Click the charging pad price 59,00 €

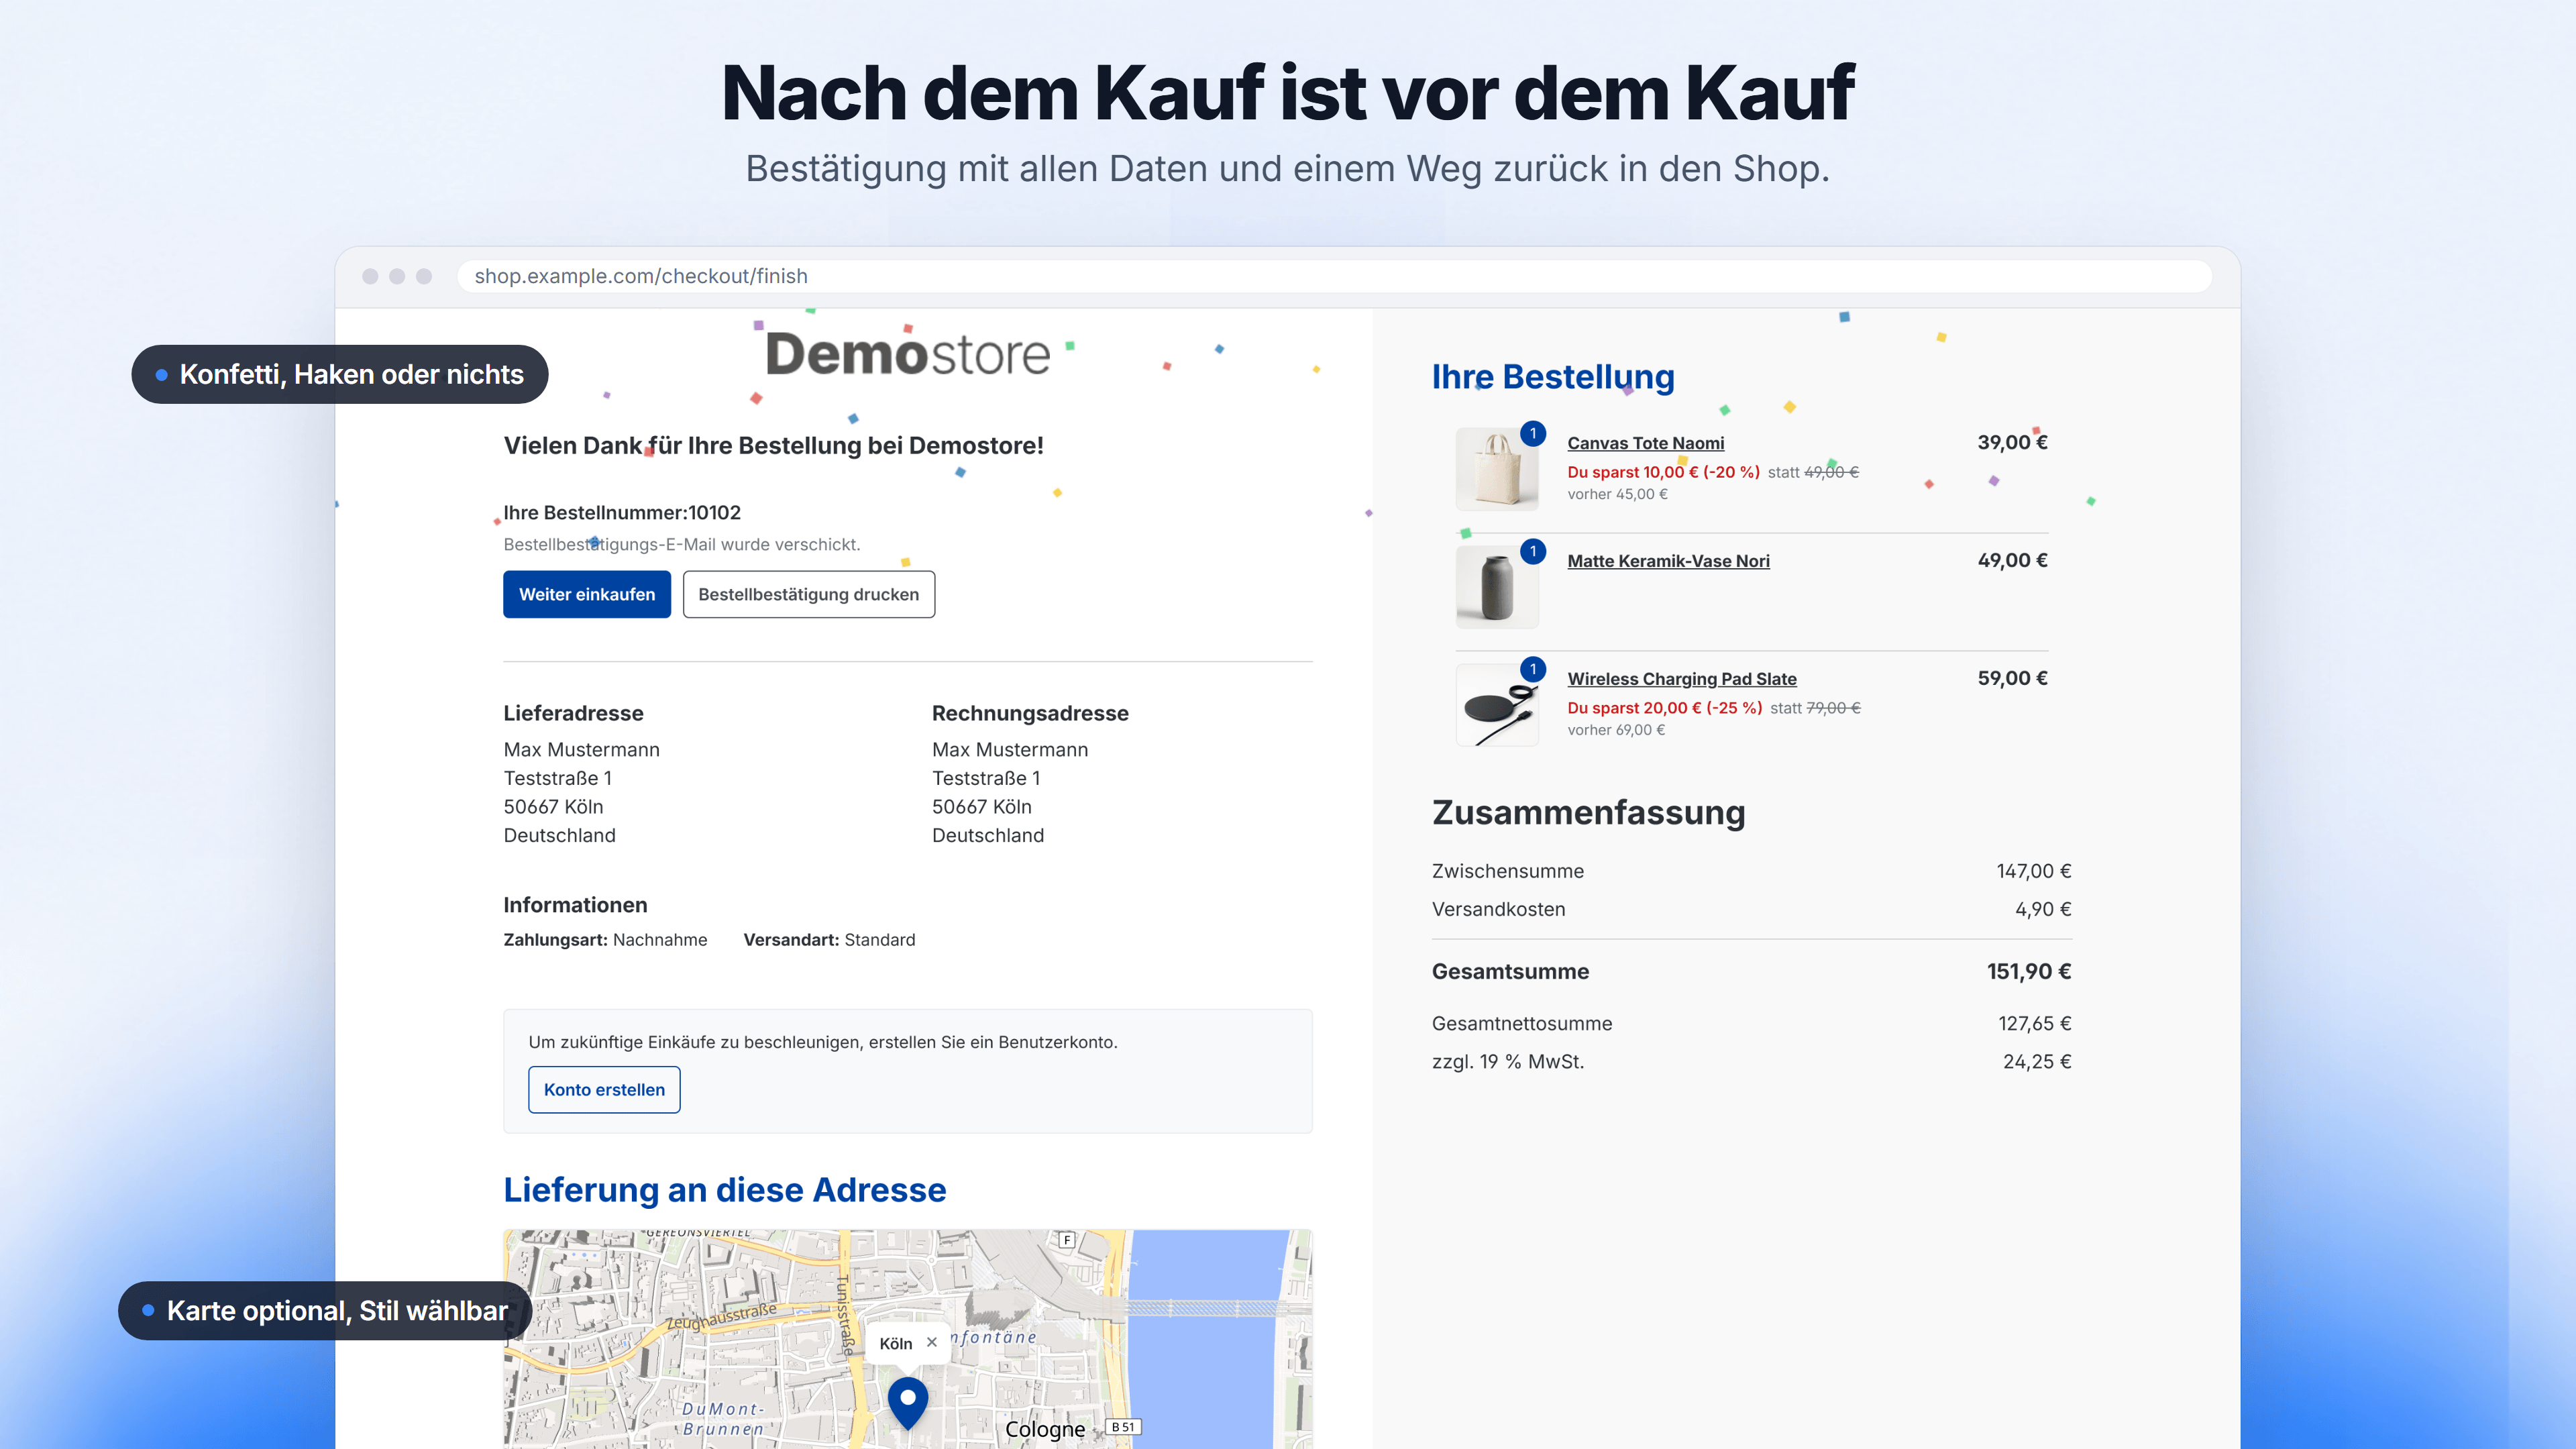tap(2012, 678)
